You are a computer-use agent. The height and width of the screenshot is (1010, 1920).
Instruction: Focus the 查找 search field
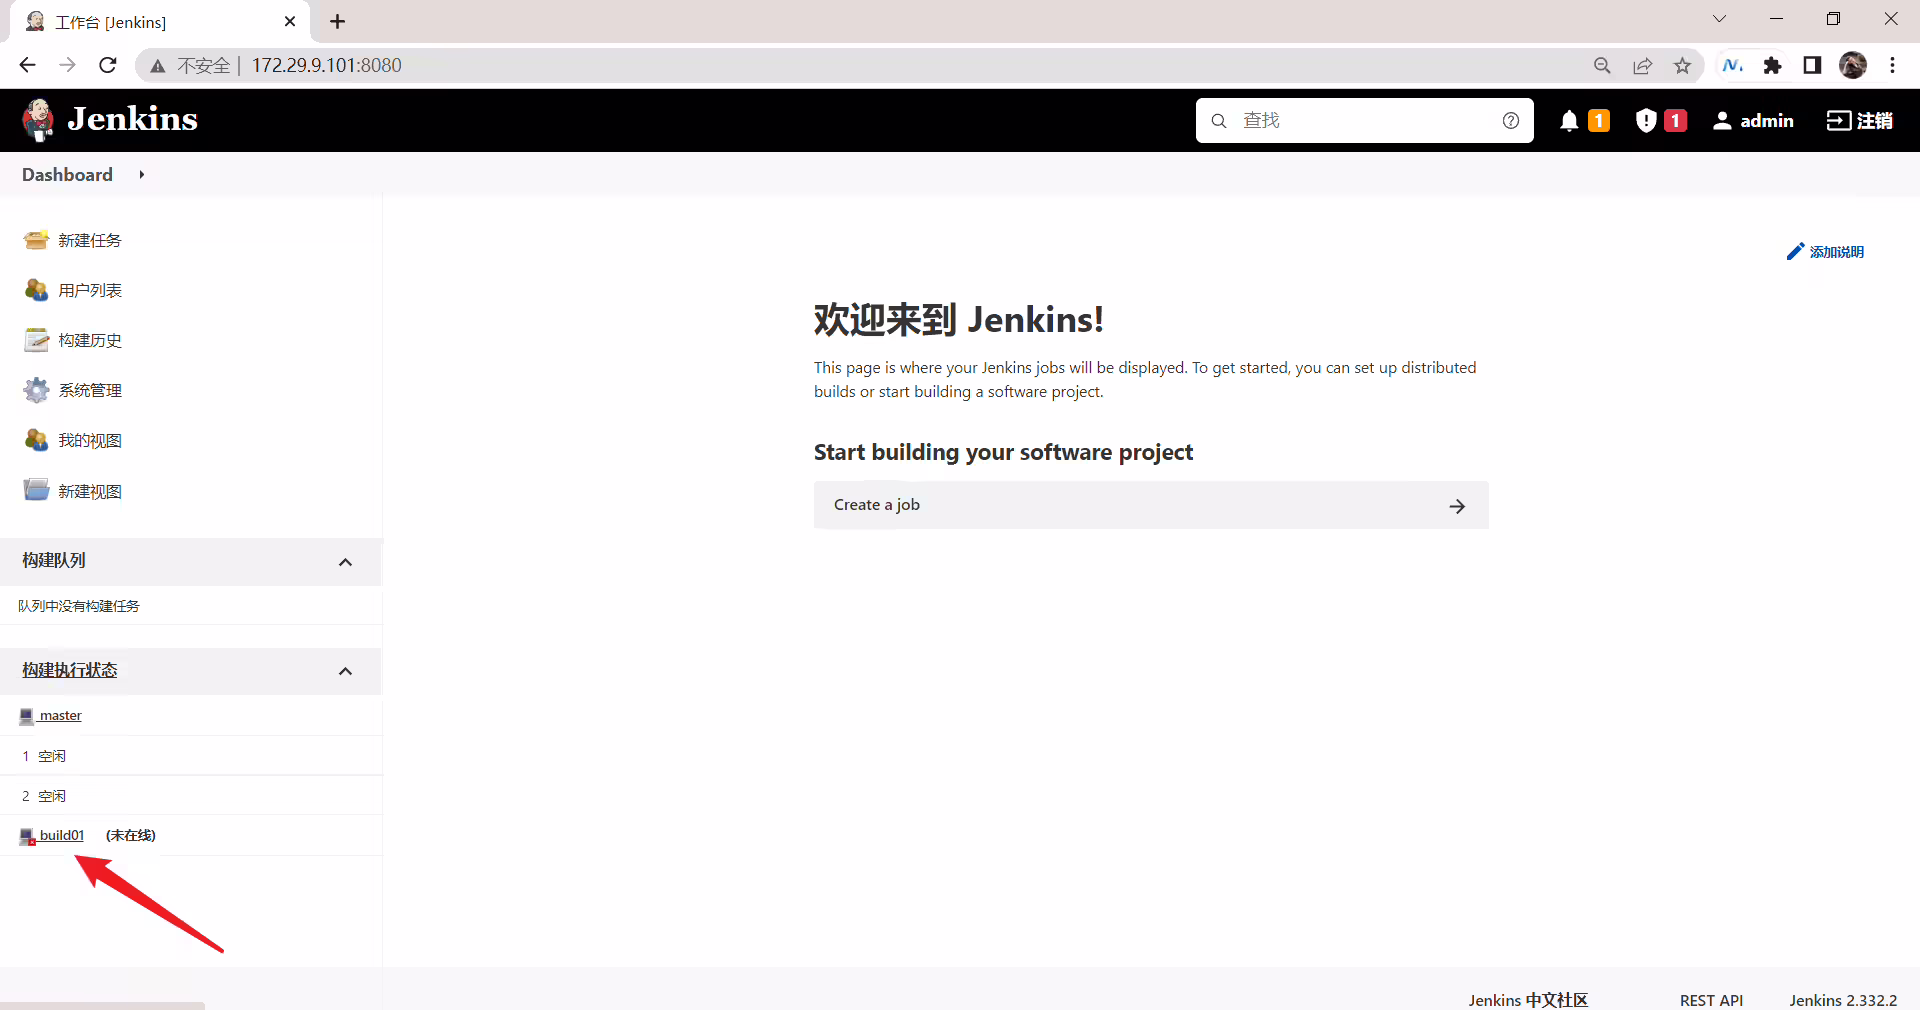click(1365, 121)
